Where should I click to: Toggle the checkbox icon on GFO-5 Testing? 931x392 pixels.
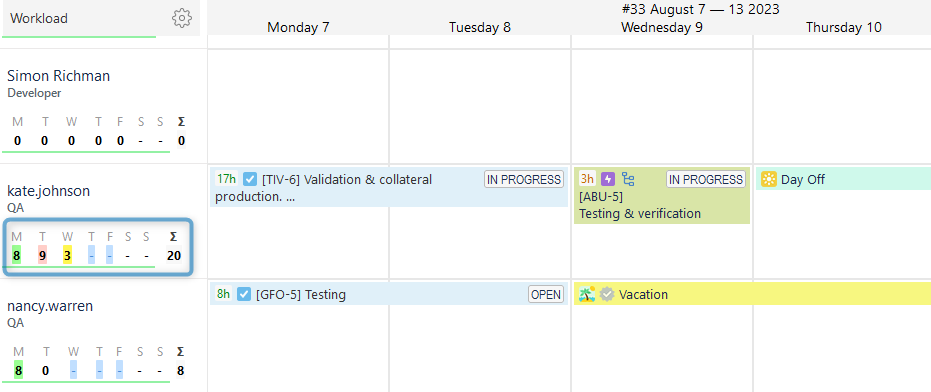click(x=243, y=294)
